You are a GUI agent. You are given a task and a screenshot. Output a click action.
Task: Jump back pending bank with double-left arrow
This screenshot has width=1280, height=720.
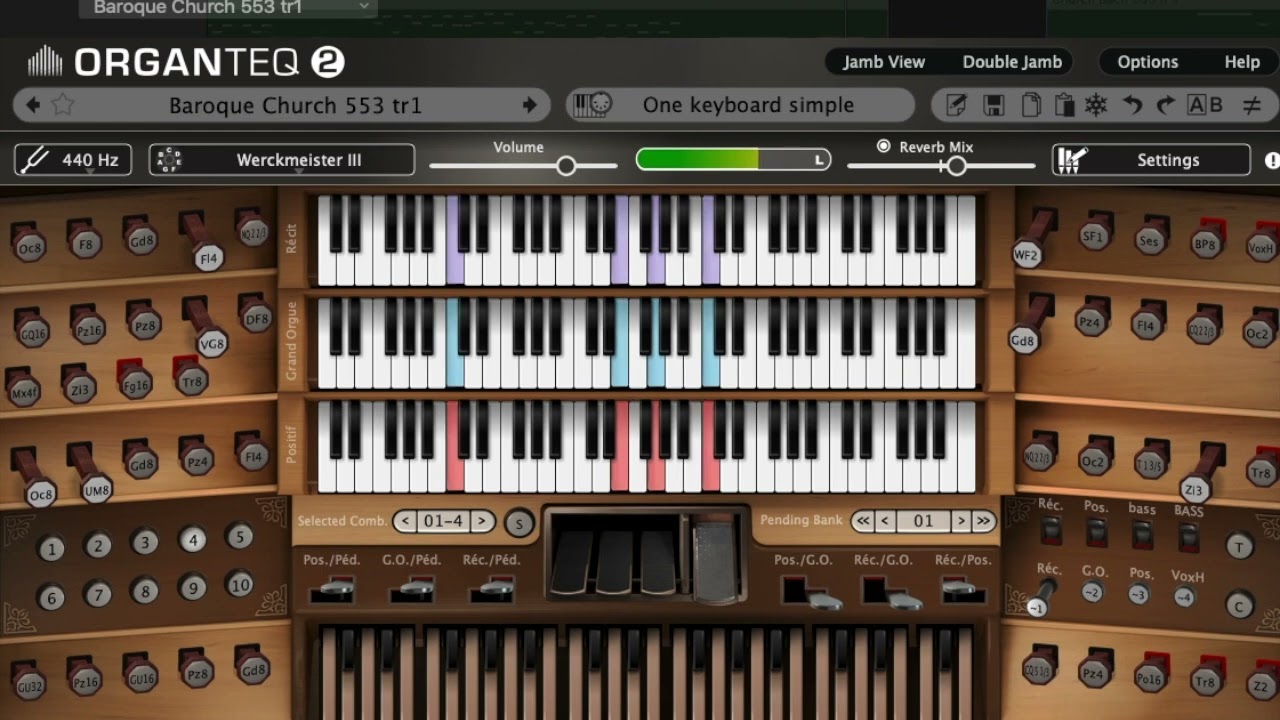click(x=863, y=521)
